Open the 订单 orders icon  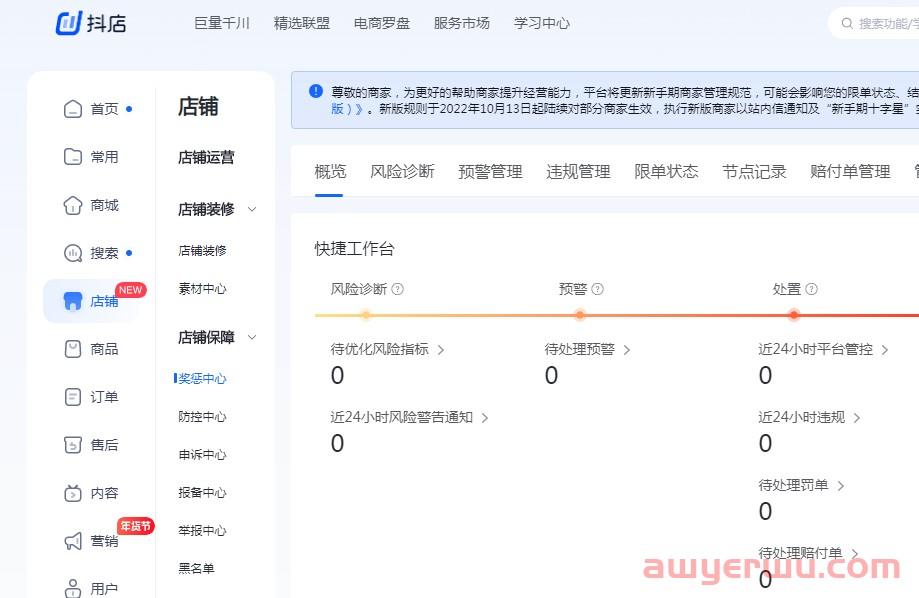tap(73, 397)
